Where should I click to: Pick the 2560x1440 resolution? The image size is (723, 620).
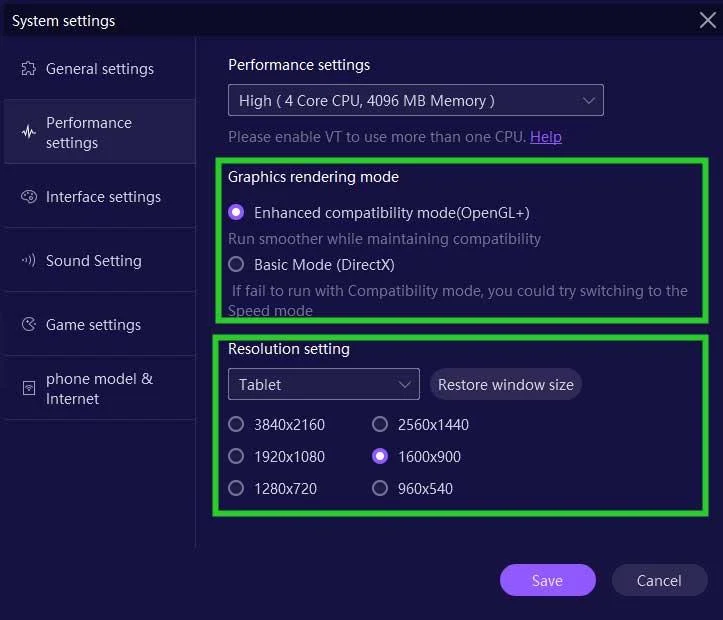(x=380, y=424)
